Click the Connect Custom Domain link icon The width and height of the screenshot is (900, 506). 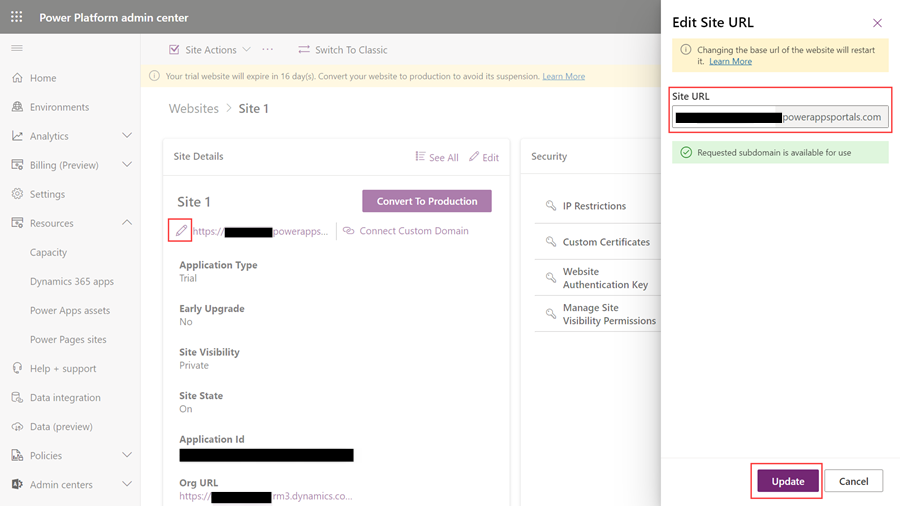pyautogui.click(x=349, y=231)
